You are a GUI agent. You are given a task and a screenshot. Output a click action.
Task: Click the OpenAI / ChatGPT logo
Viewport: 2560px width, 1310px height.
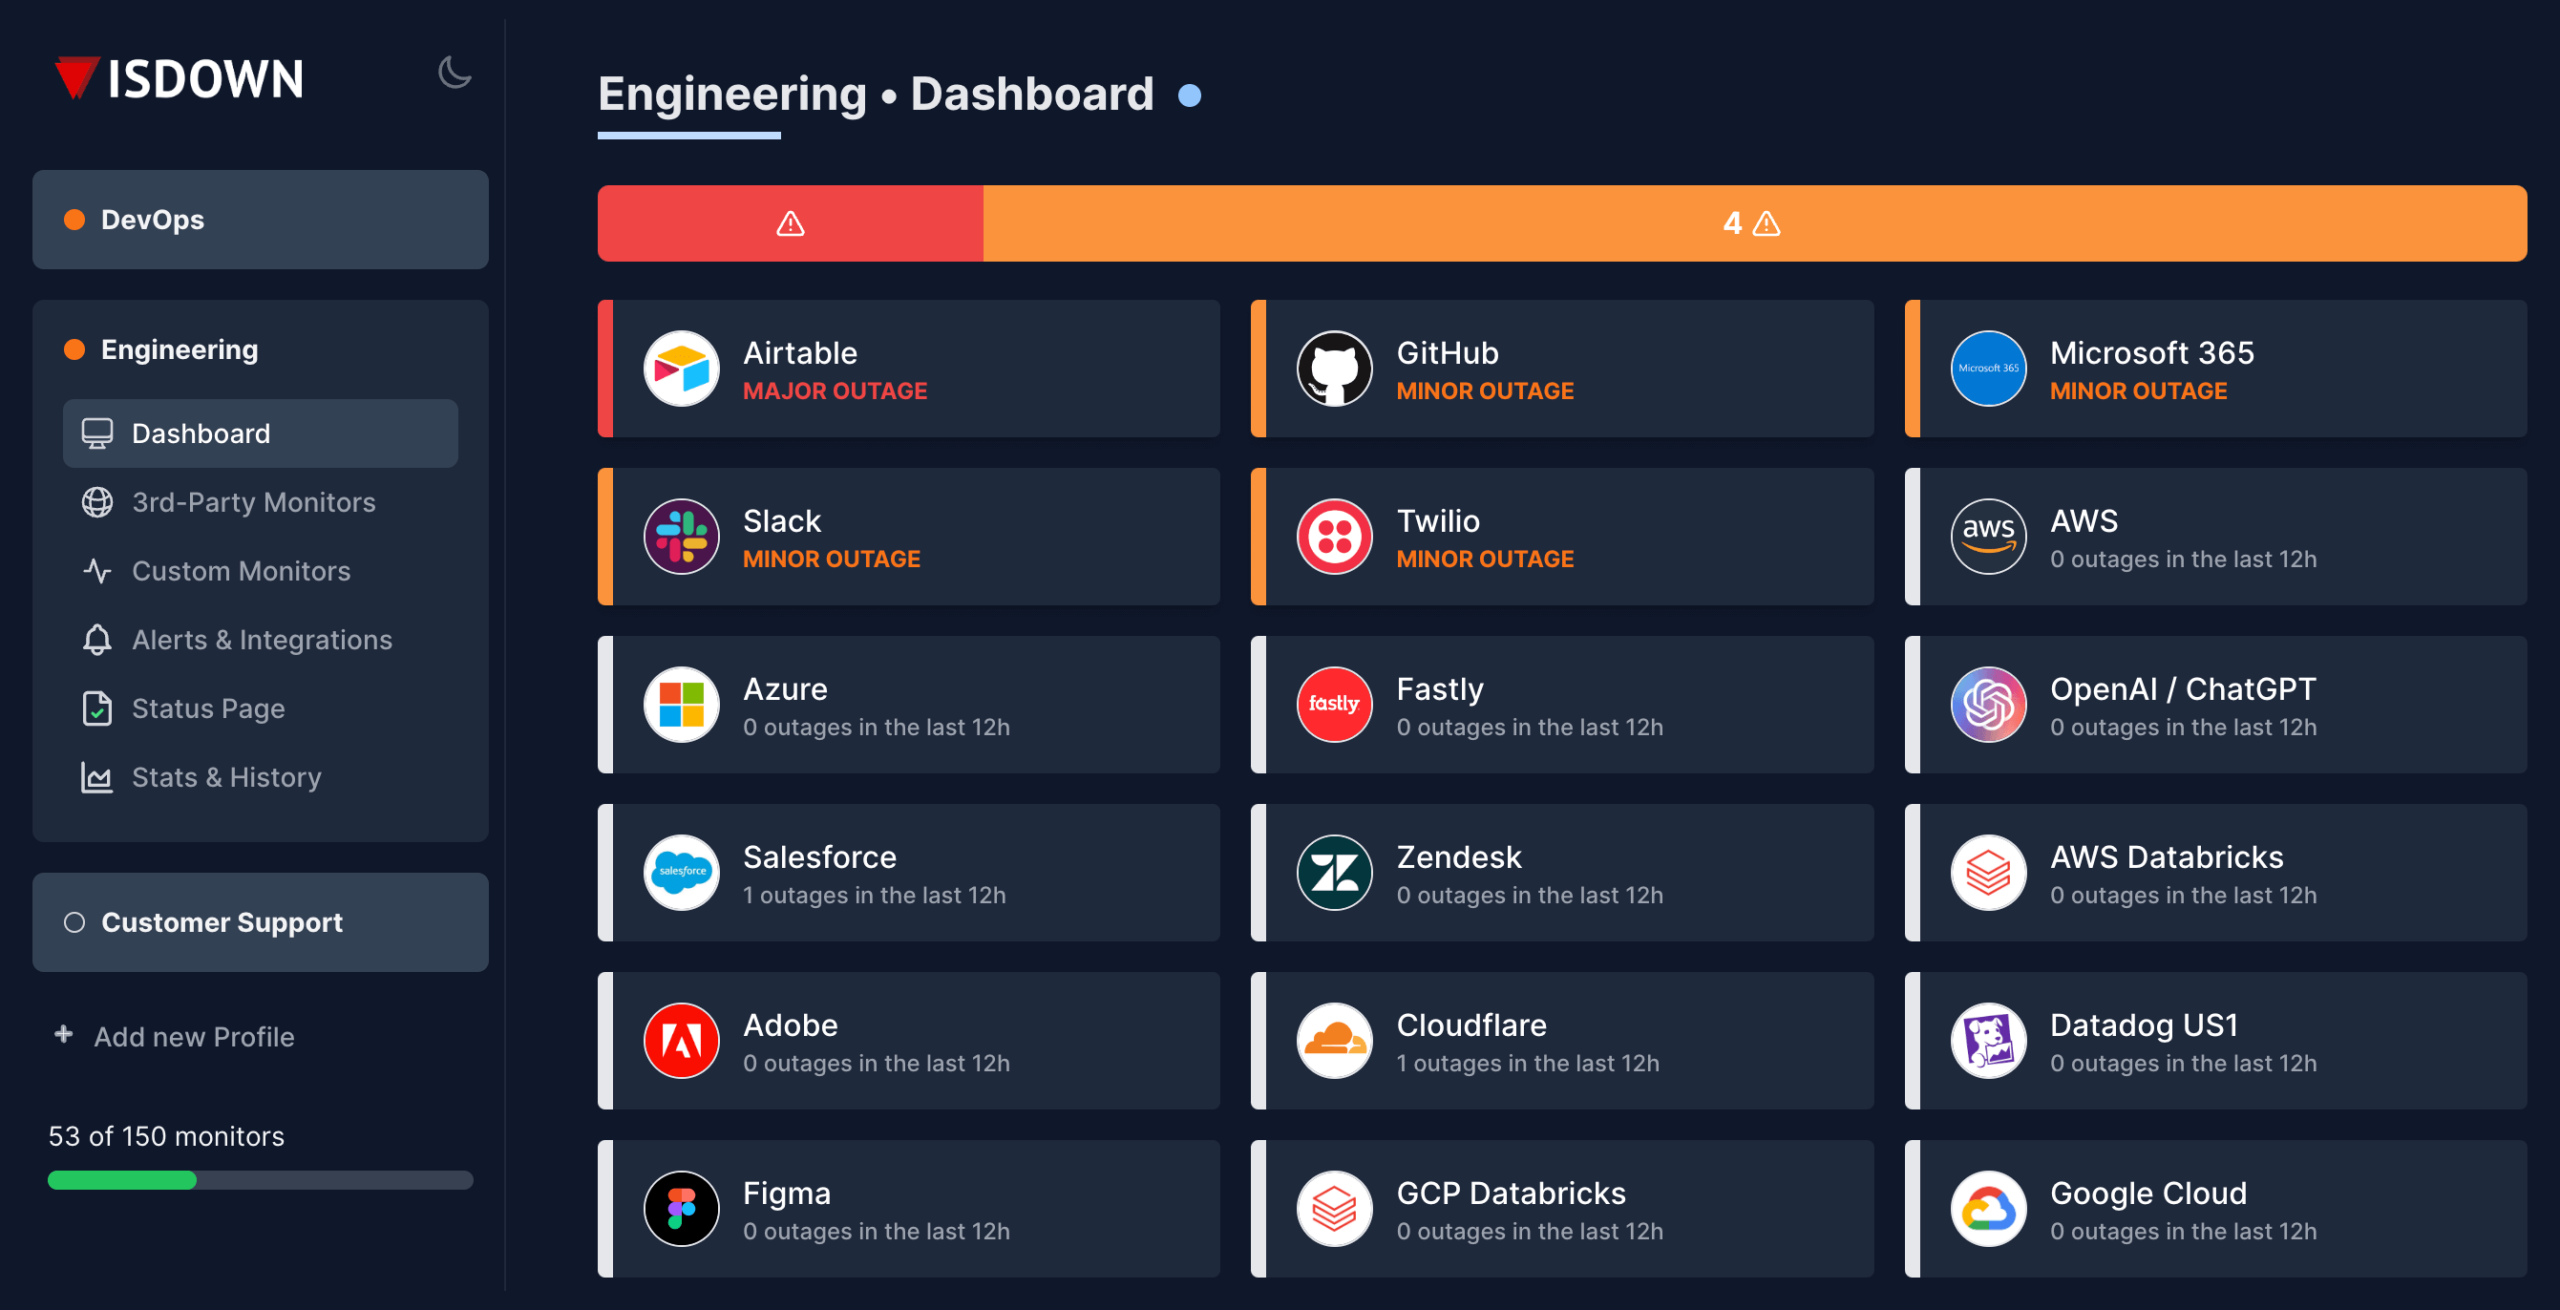[x=1988, y=705]
